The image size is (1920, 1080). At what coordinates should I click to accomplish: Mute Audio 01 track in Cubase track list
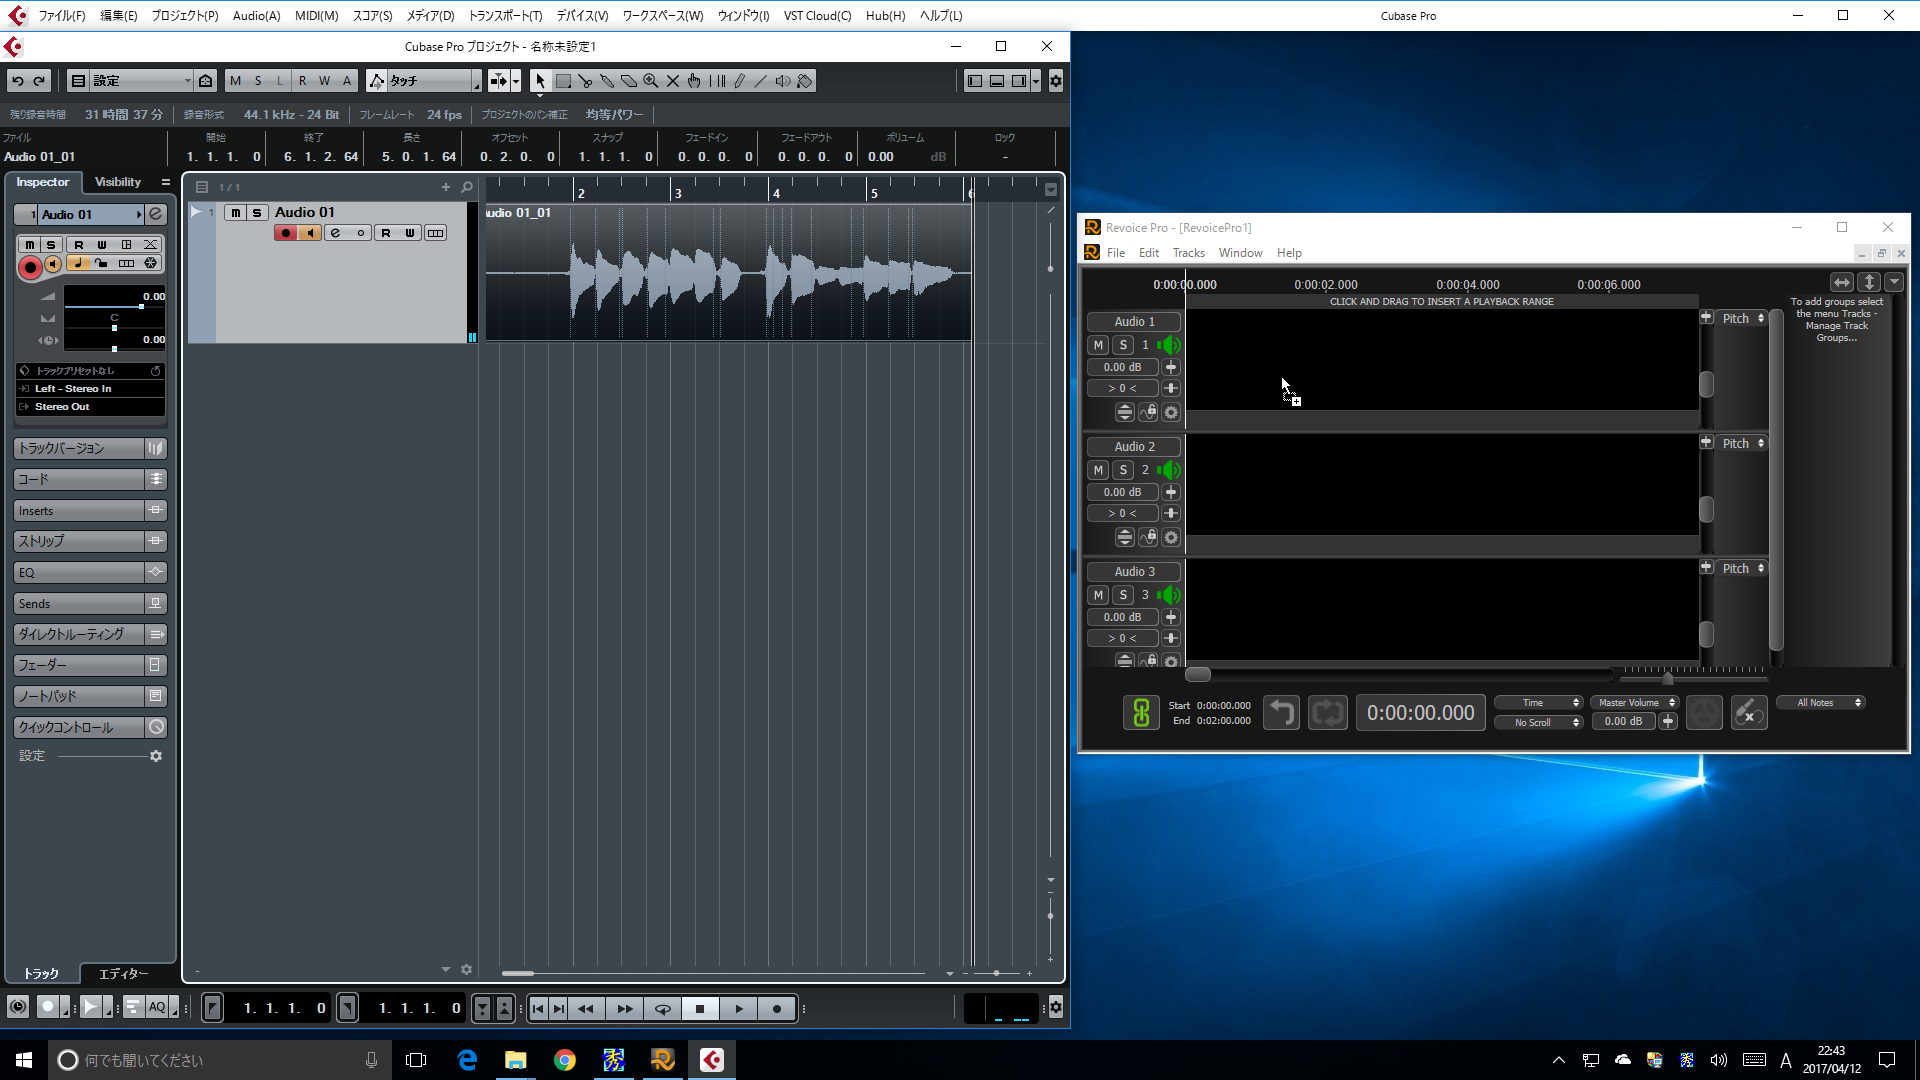235,213
